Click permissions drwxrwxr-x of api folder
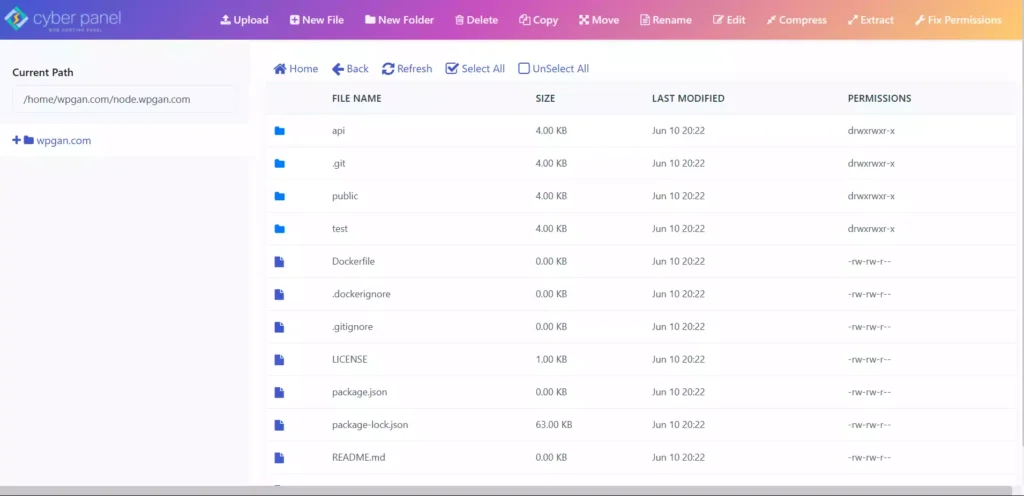 click(871, 131)
